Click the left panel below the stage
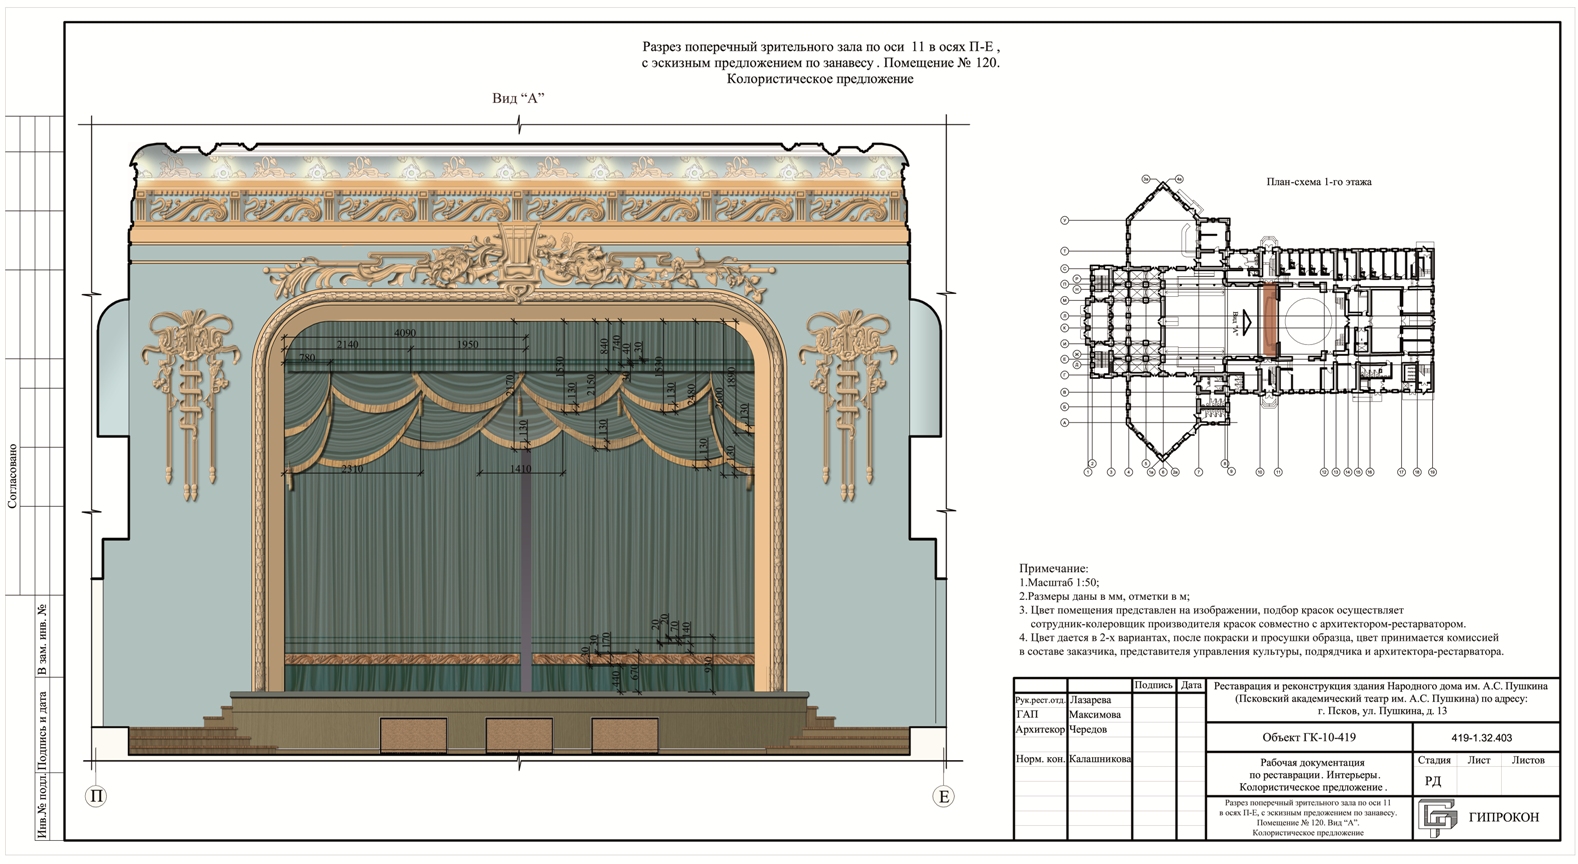Screen dimensions: 1578x864 [x=413, y=736]
